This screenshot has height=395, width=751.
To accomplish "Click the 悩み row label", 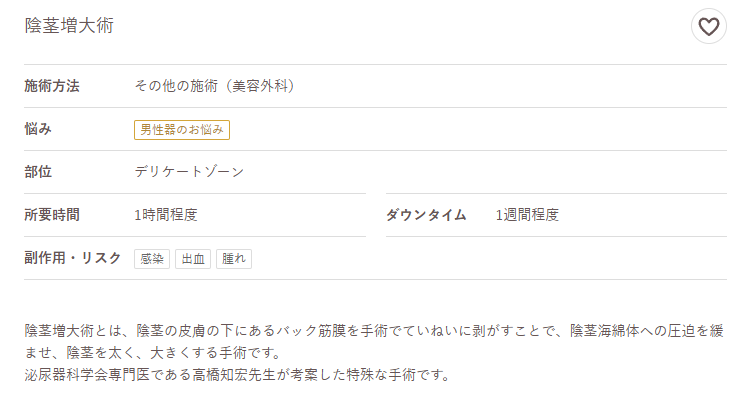I will (x=38, y=129).
